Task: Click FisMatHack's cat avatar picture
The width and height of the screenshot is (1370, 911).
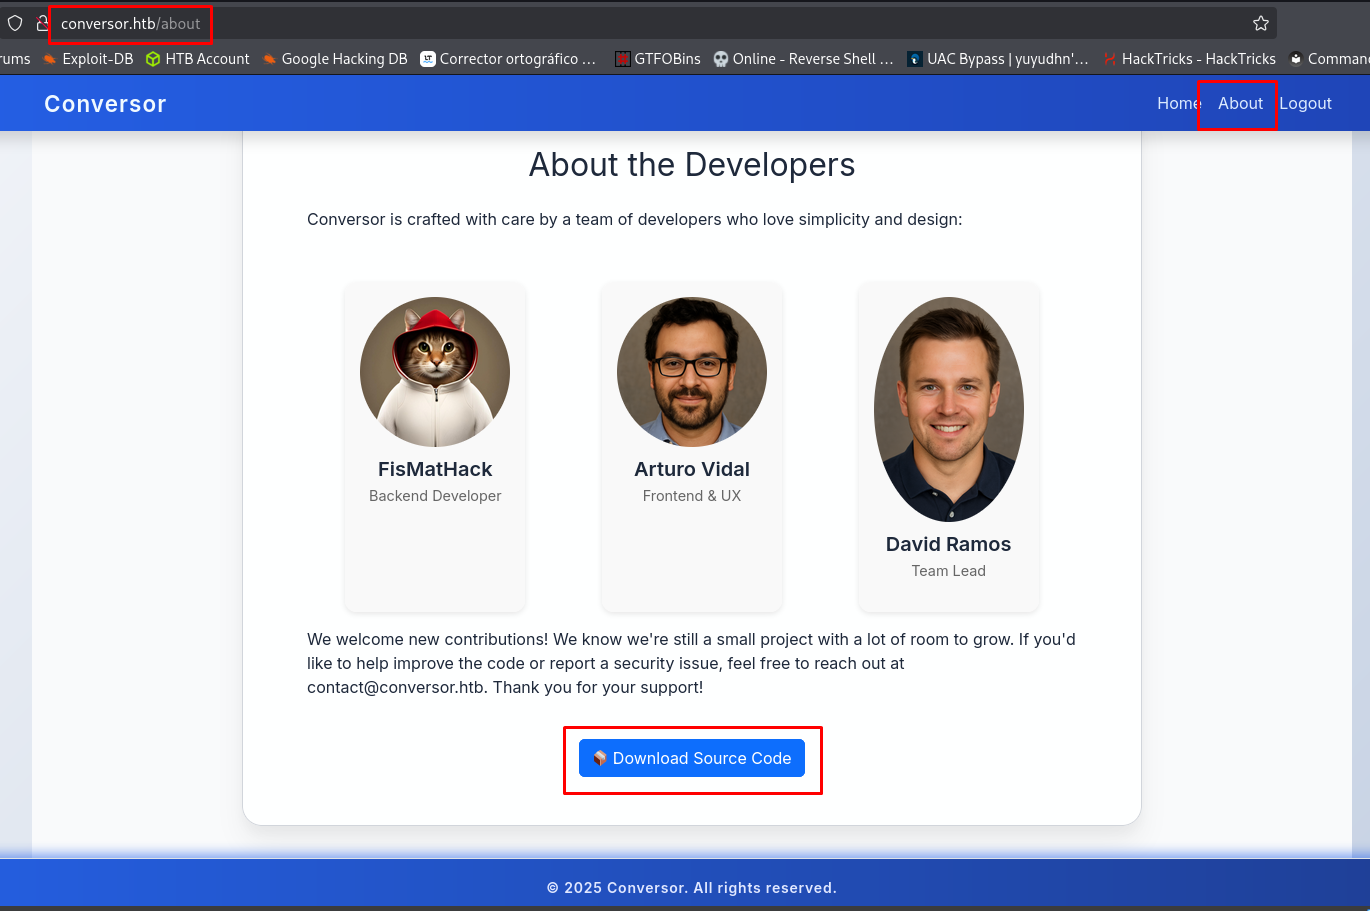Action: click(435, 372)
